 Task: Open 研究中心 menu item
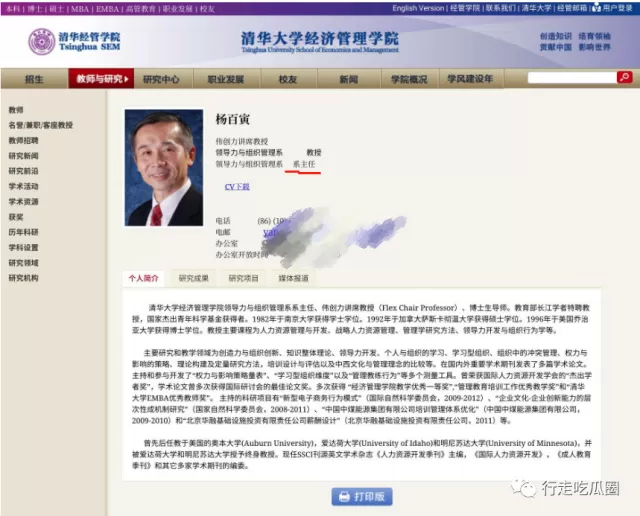point(161,79)
